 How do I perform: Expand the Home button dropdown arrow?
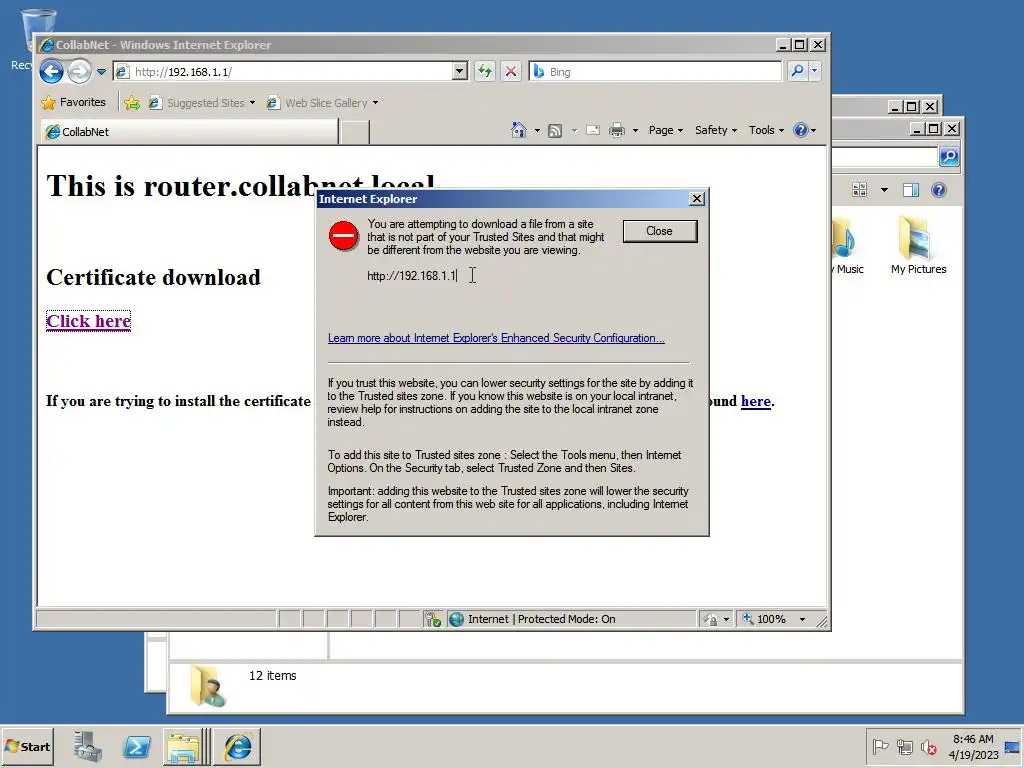[x=537, y=131]
